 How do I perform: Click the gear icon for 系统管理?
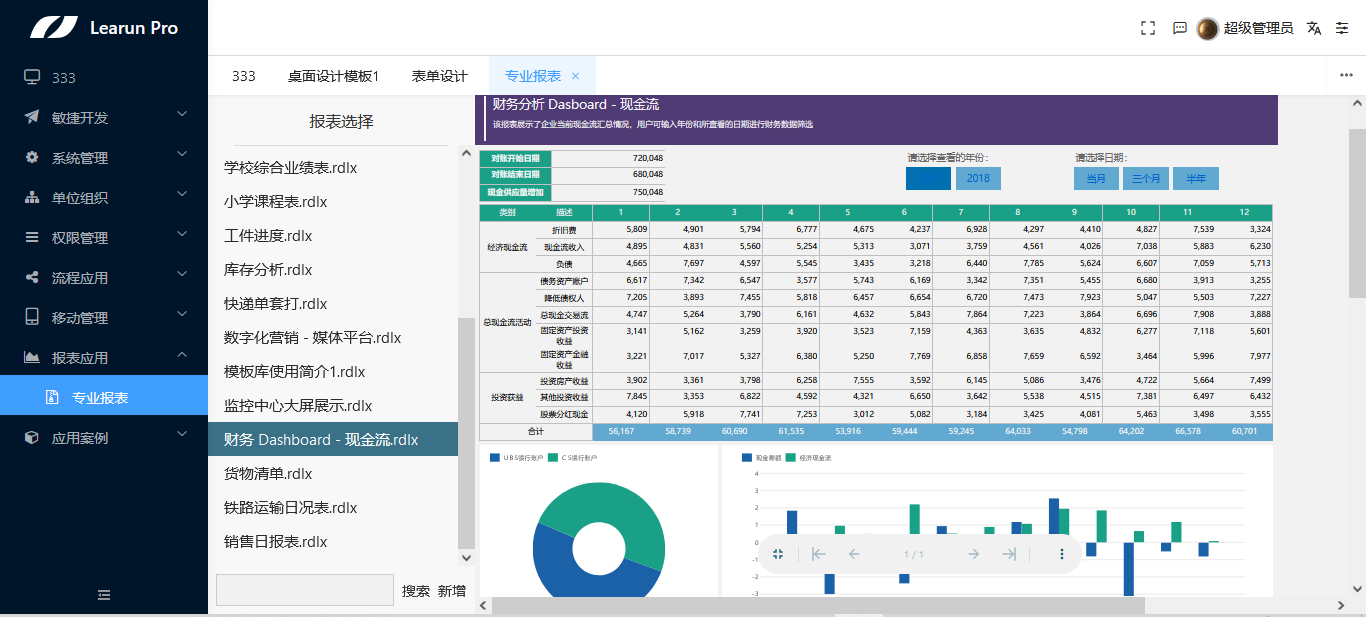[32, 157]
